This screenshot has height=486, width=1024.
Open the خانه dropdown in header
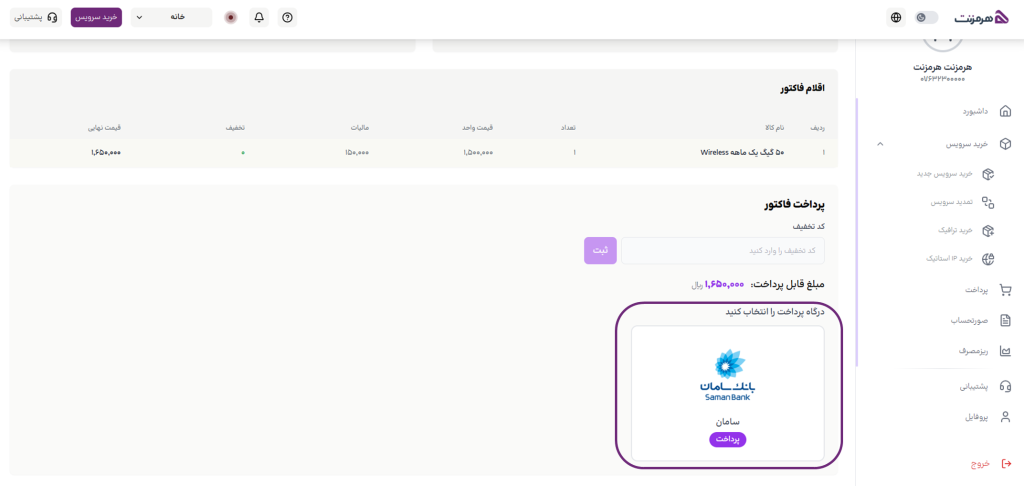(x=172, y=18)
